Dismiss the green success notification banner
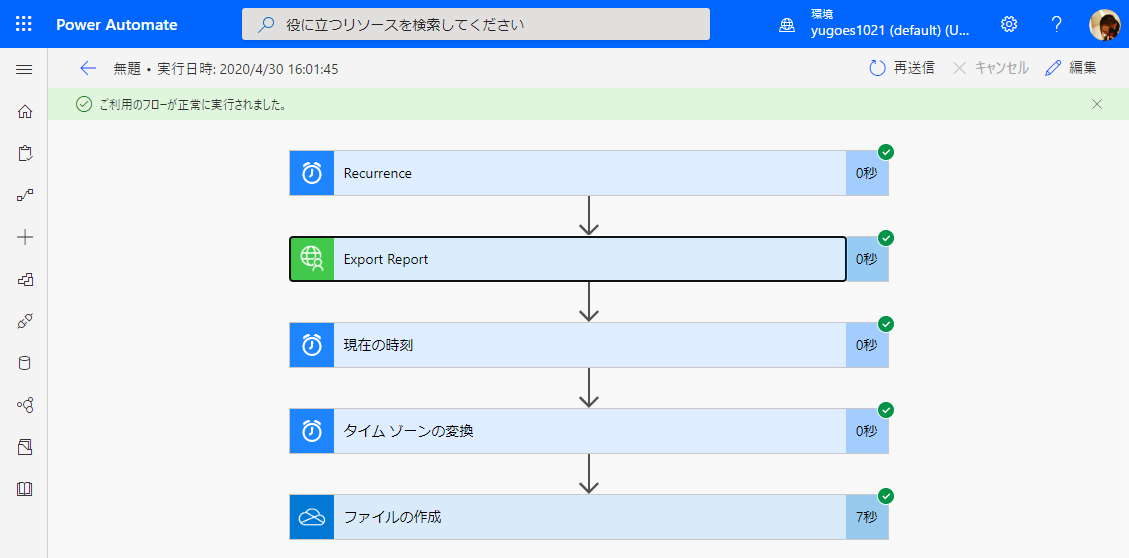This screenshot has width=1129, height=558. [x=1097, y=104]
